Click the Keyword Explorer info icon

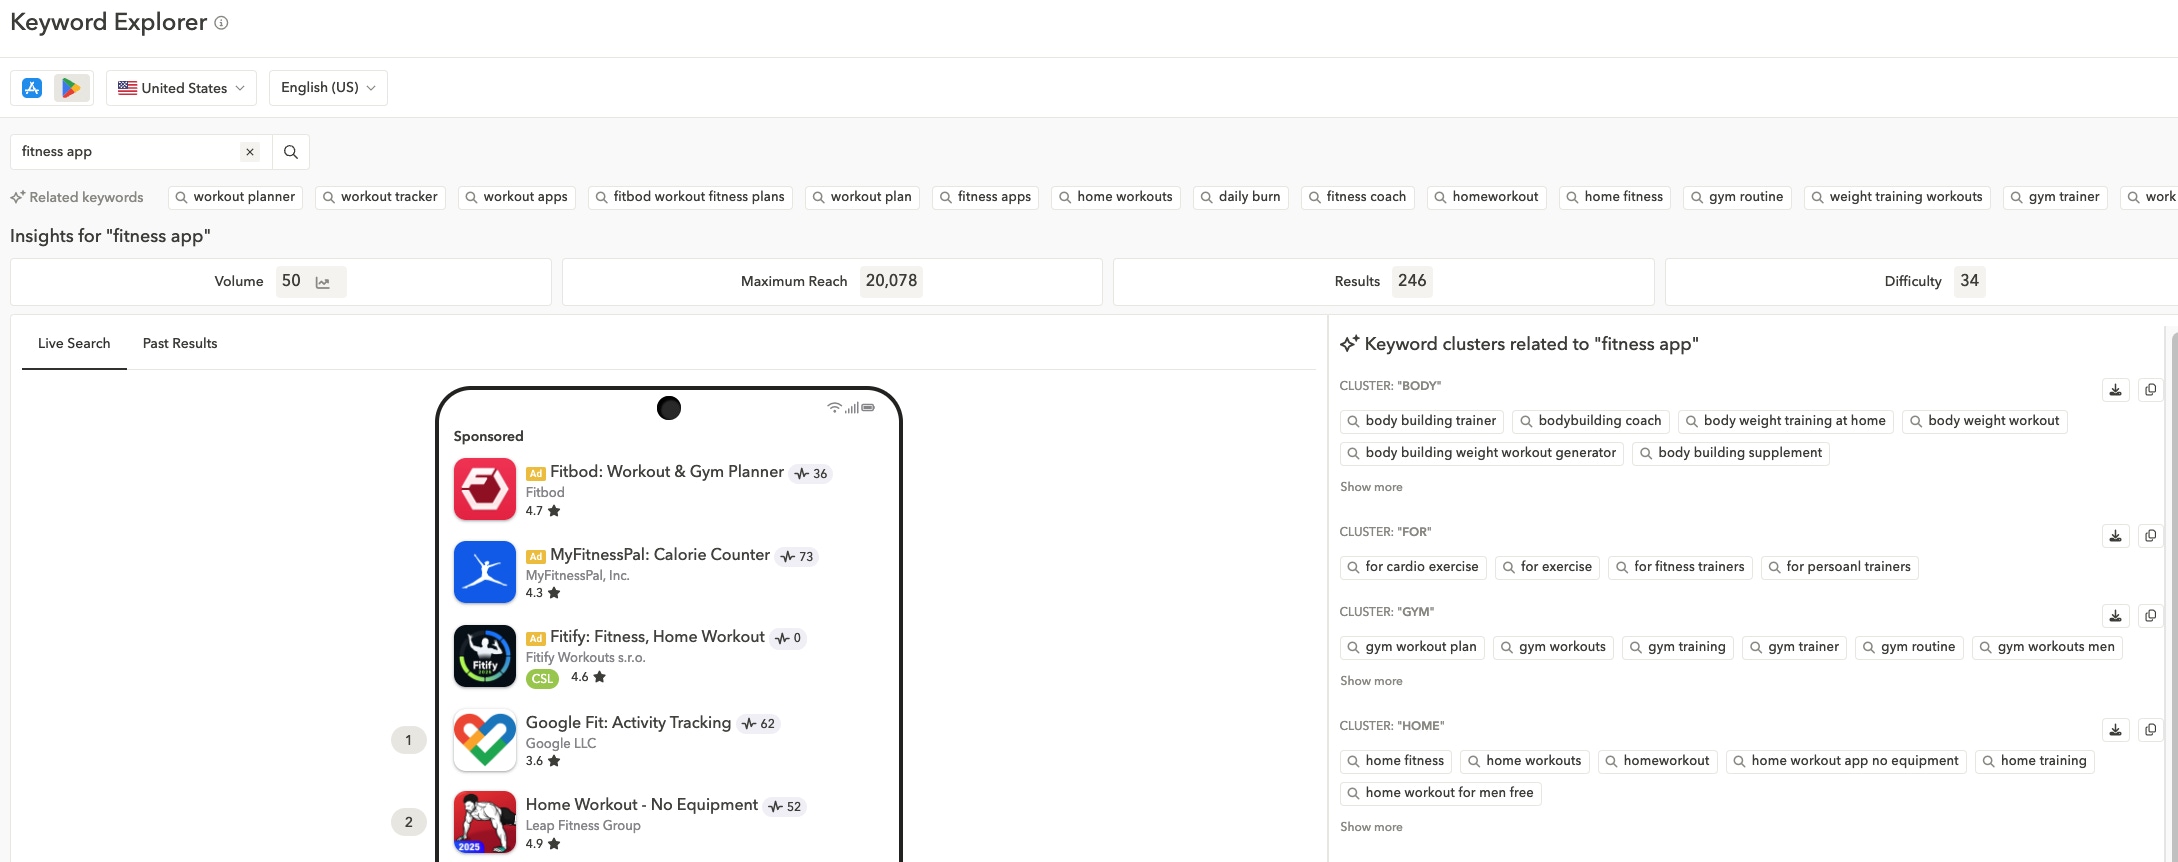pos(221,23)
